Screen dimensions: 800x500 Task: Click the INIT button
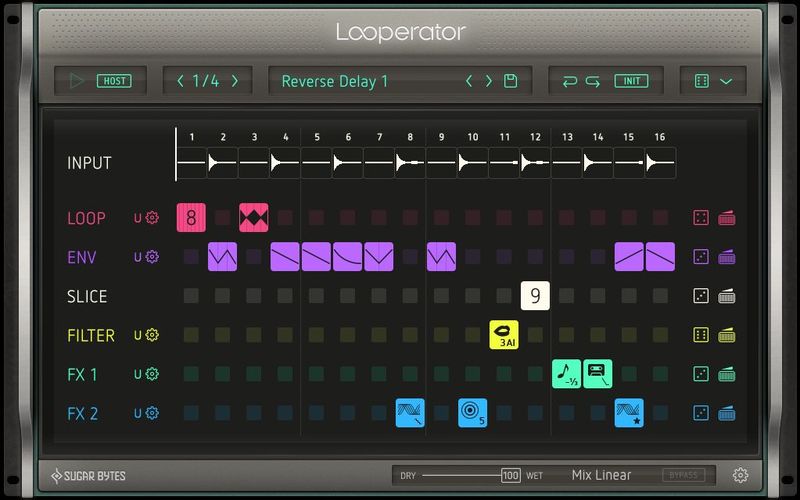coord(632,81)
